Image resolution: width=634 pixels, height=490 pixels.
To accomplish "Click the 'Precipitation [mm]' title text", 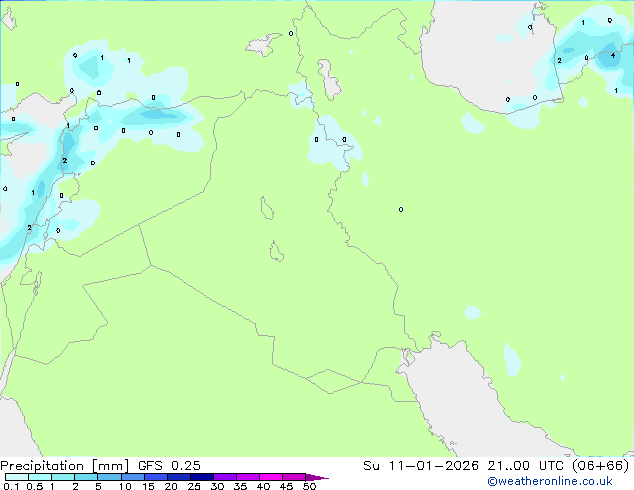I will pos(64,466).
